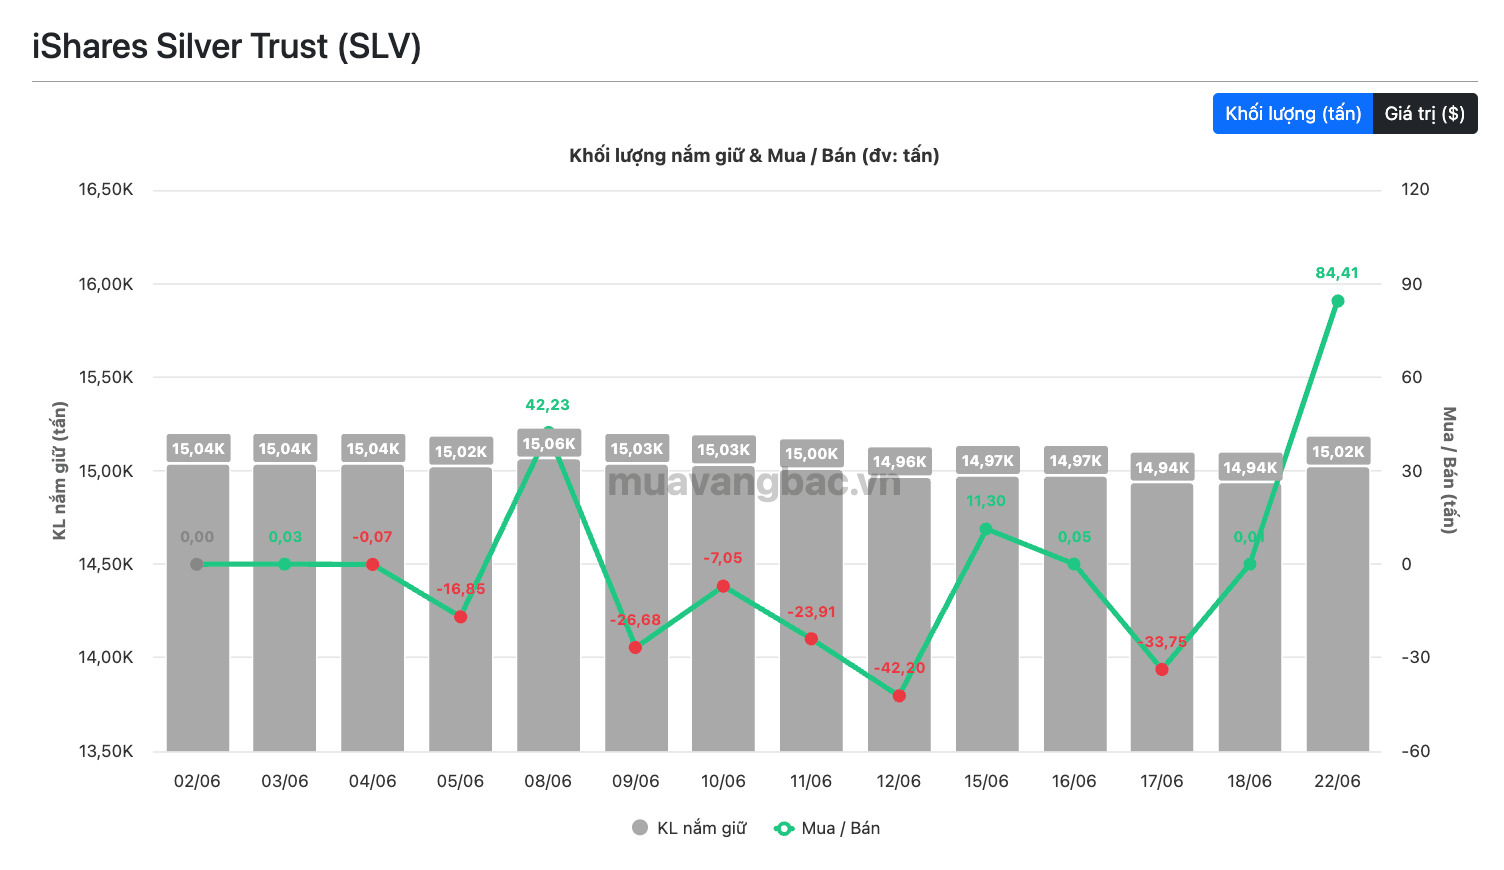Select the -42,20 red point on 12/06
Image resolution: width=1504 pixels, height=870 pixels.
898,696
